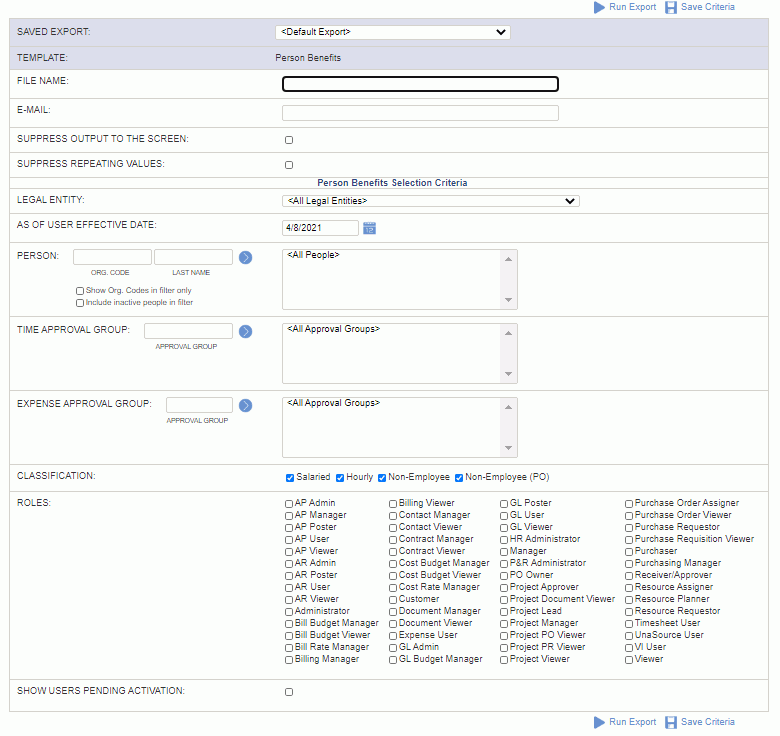Select <All Approval Groups> in Expense Approval list

pyautogui.click(x=333, y=403)
